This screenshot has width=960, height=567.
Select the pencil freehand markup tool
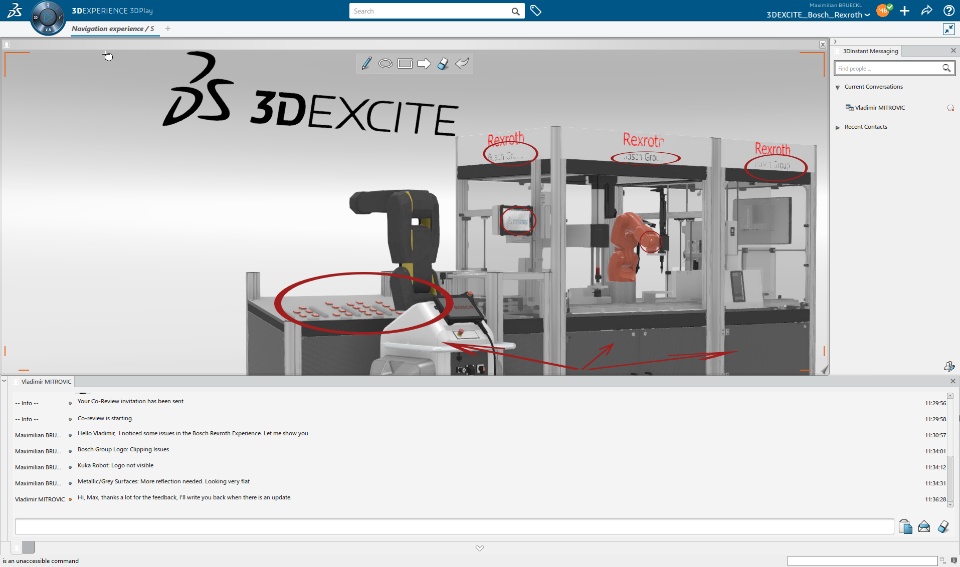pos(366,64)
